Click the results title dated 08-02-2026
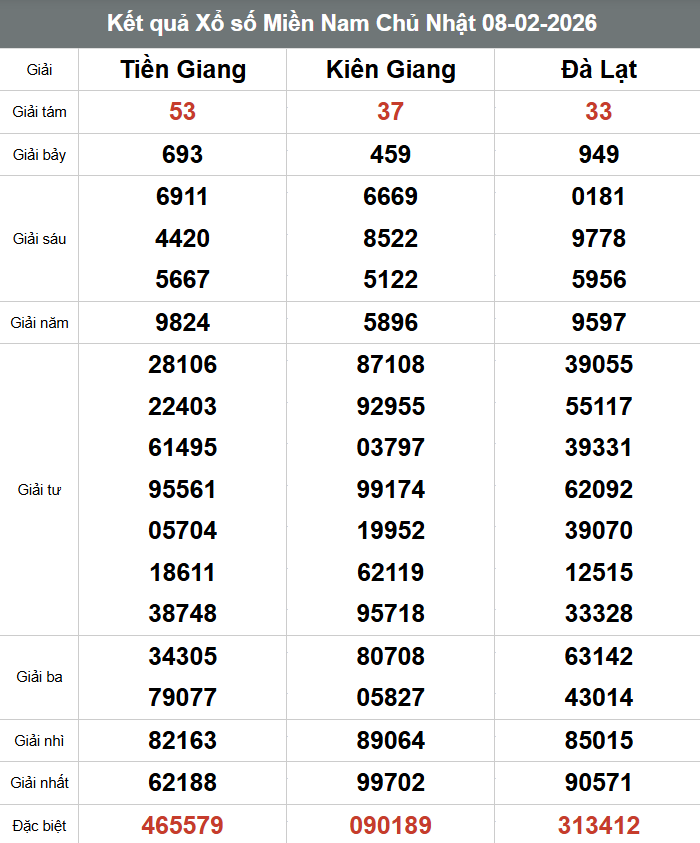 pyautogui.click(x=352, y=23)
